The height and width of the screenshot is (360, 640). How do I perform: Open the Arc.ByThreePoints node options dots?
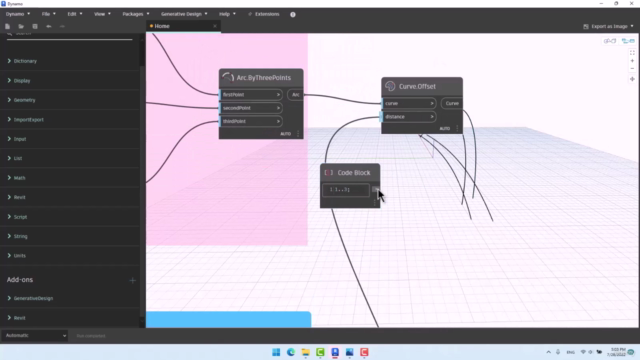point(298,133)
